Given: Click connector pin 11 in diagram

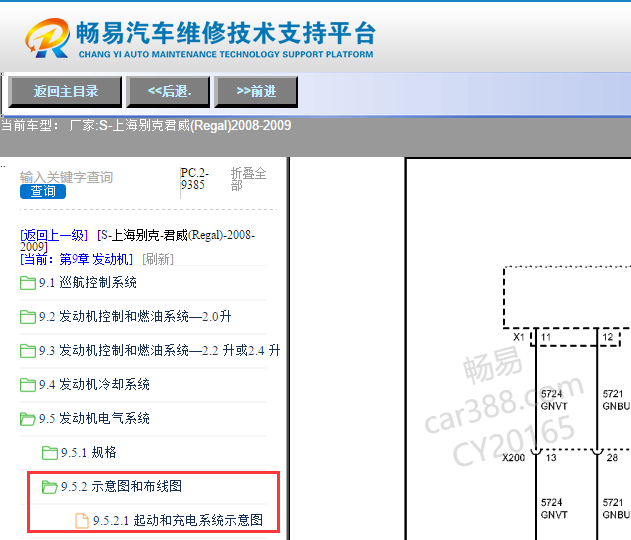Looking at the screenshot, I should [x=546, y=337].
